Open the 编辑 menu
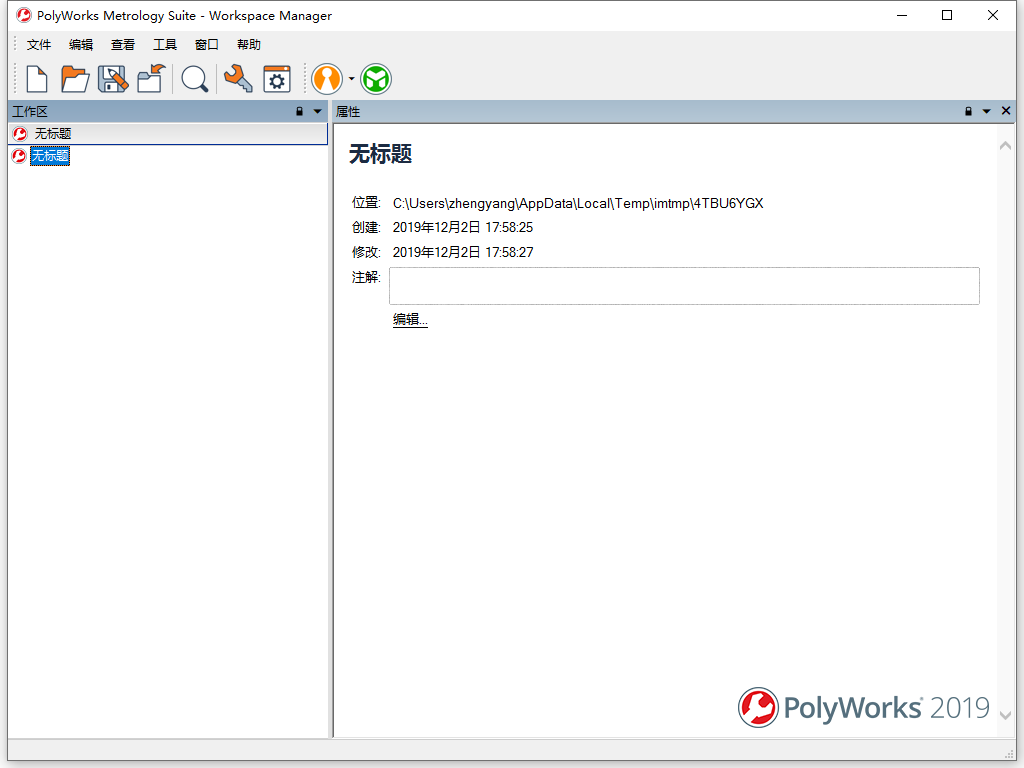 pos(80,44)
